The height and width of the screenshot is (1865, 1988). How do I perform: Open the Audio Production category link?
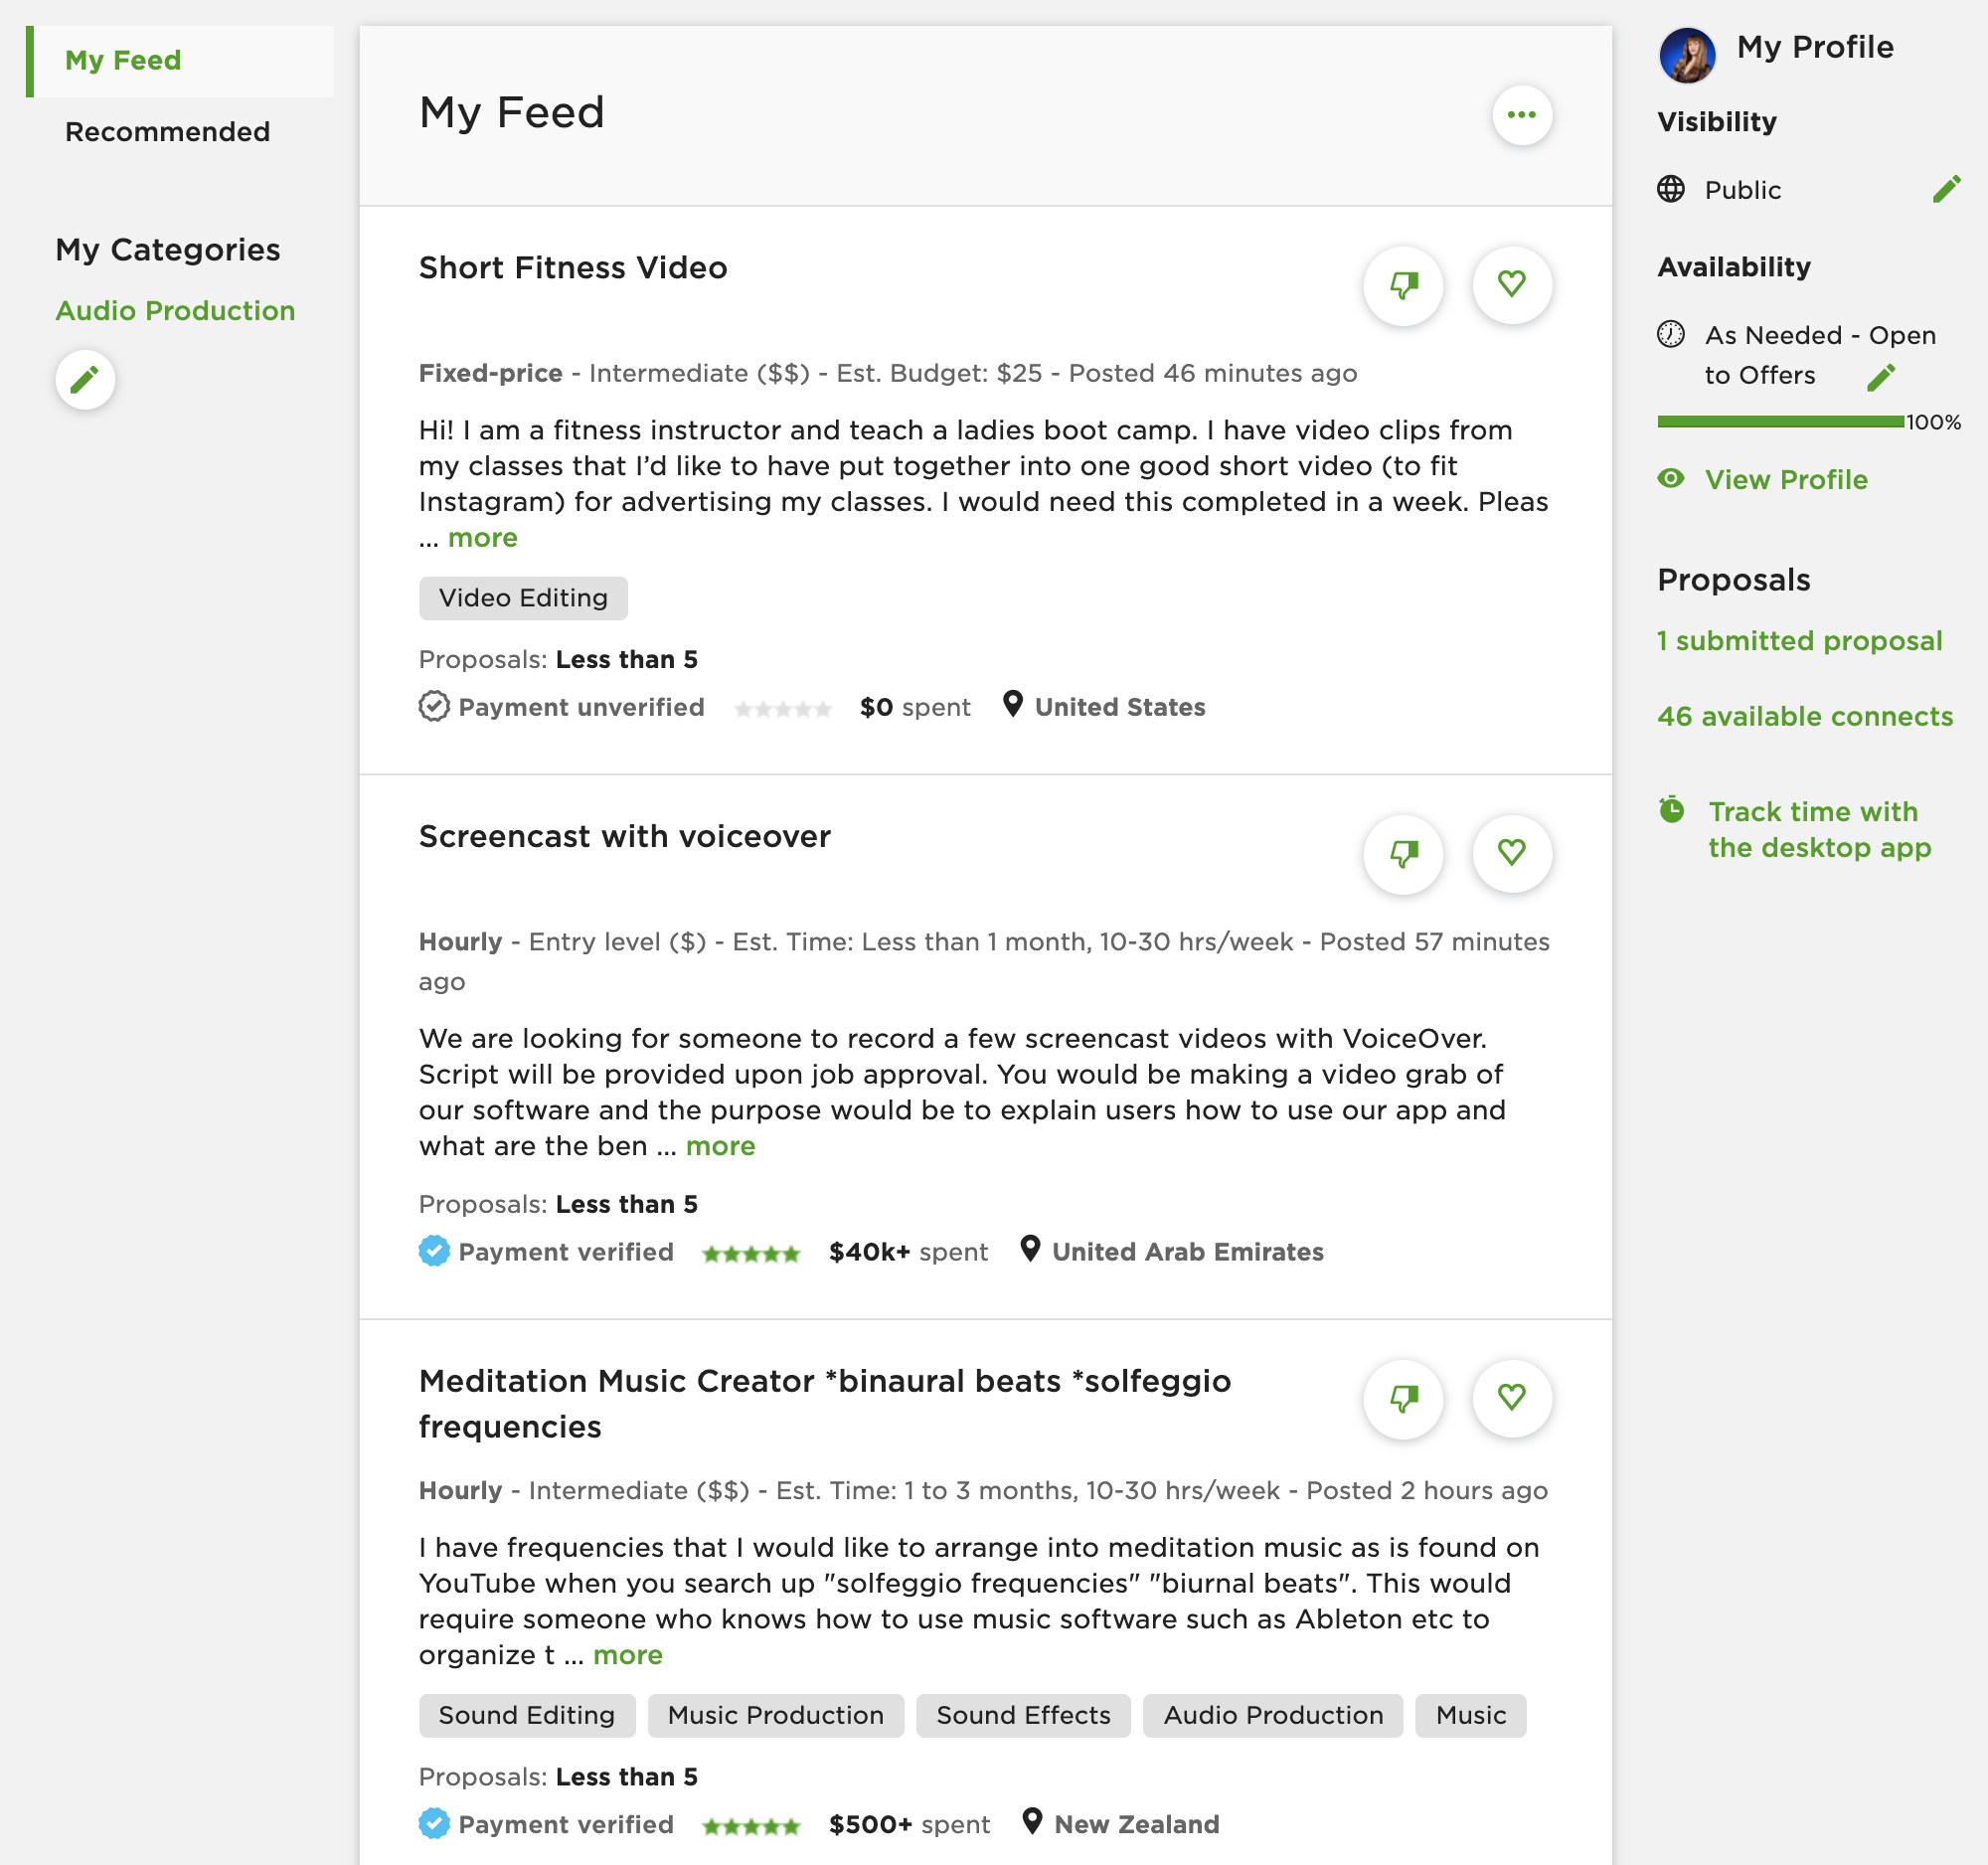[x=175, y=311]
